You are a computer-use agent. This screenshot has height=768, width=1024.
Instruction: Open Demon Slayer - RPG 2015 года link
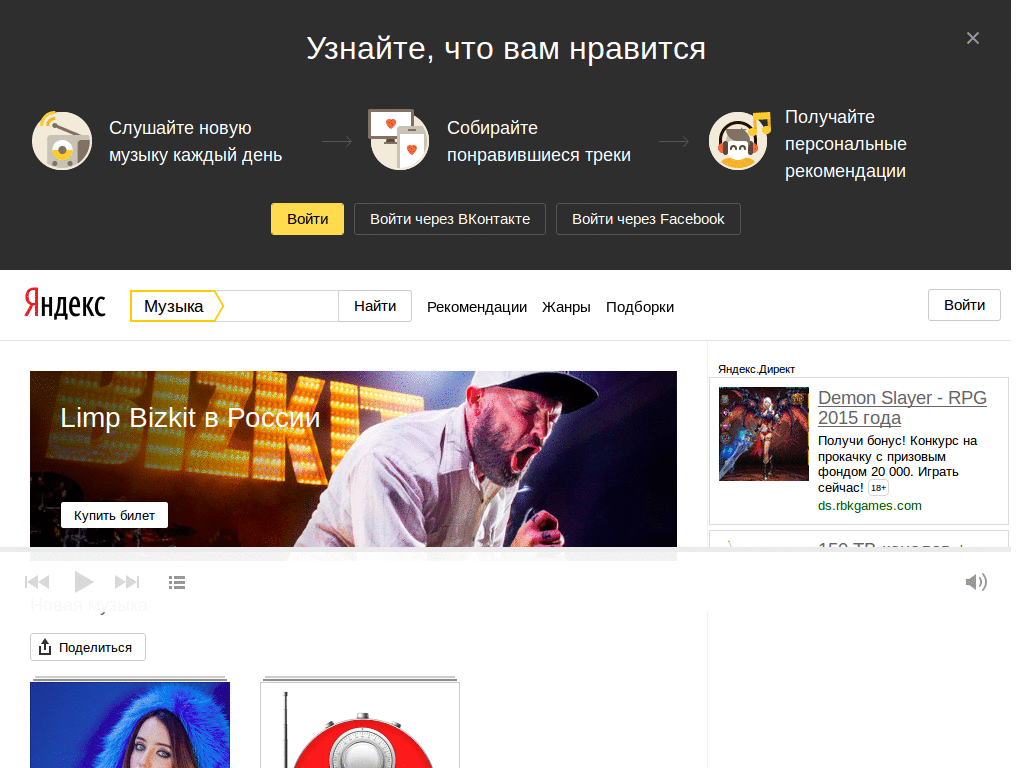902,408
